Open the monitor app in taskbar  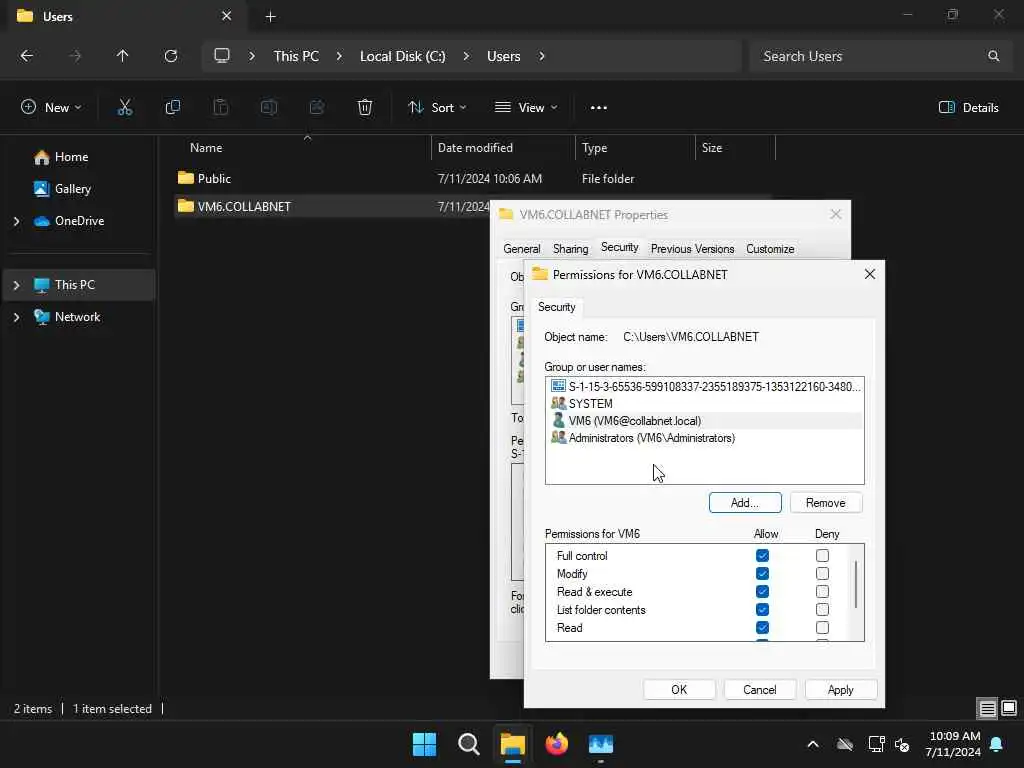click(x=601, y=744)
